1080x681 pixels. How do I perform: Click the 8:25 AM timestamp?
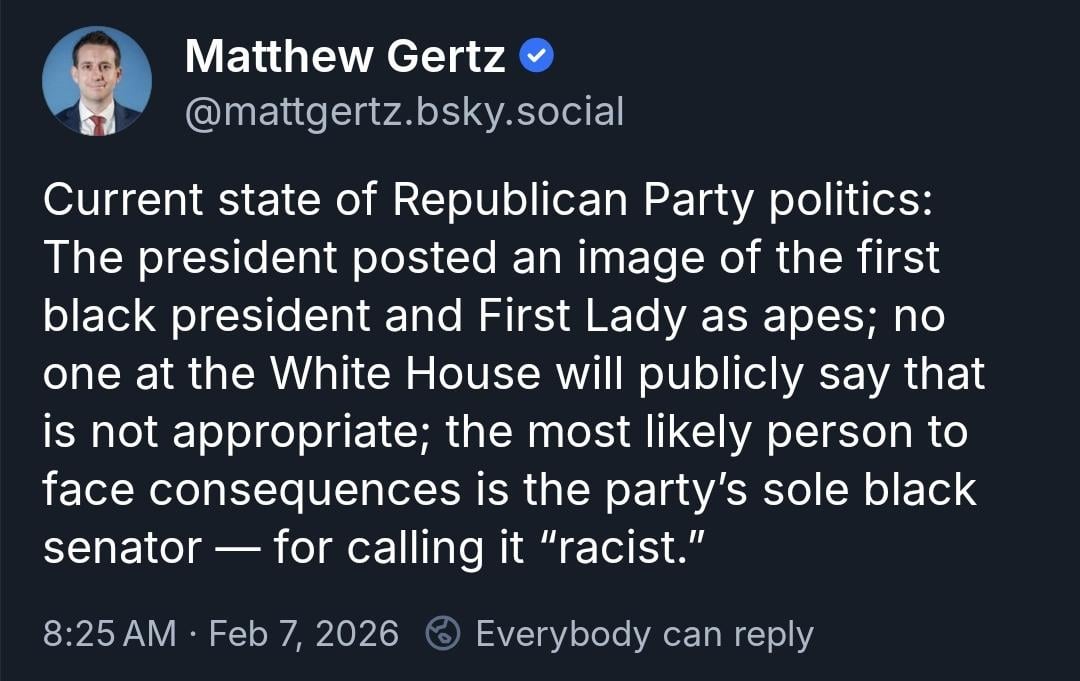click(109, 634)
